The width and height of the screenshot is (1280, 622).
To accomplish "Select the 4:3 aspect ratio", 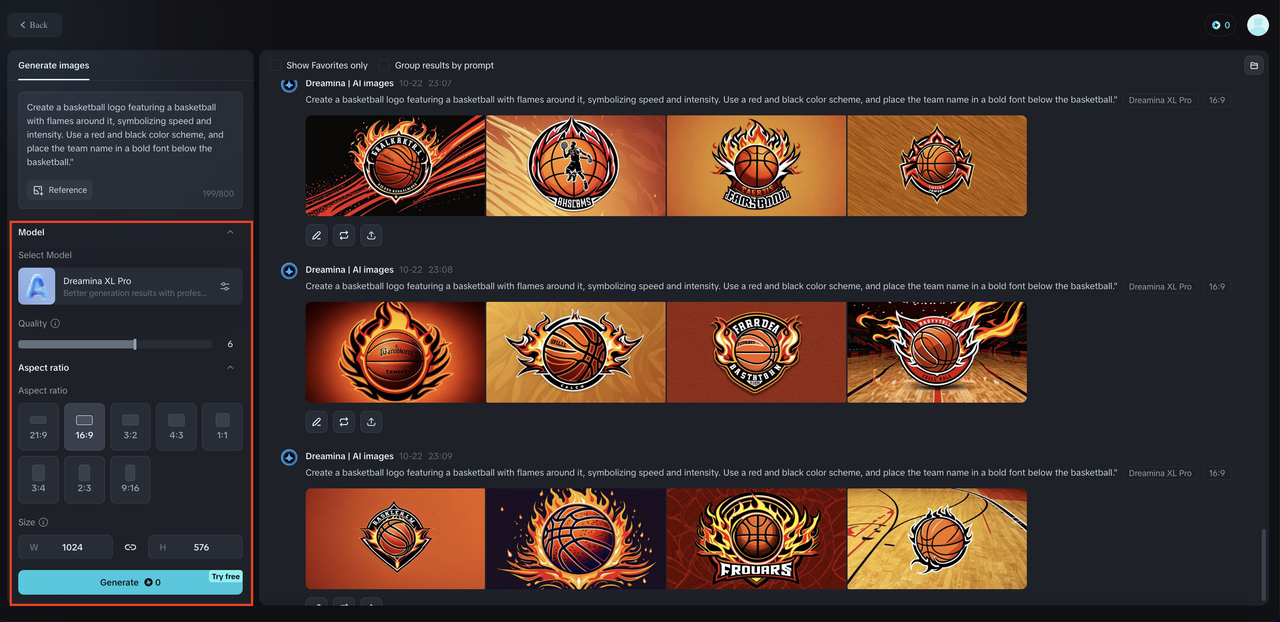I will pos(176,427).
